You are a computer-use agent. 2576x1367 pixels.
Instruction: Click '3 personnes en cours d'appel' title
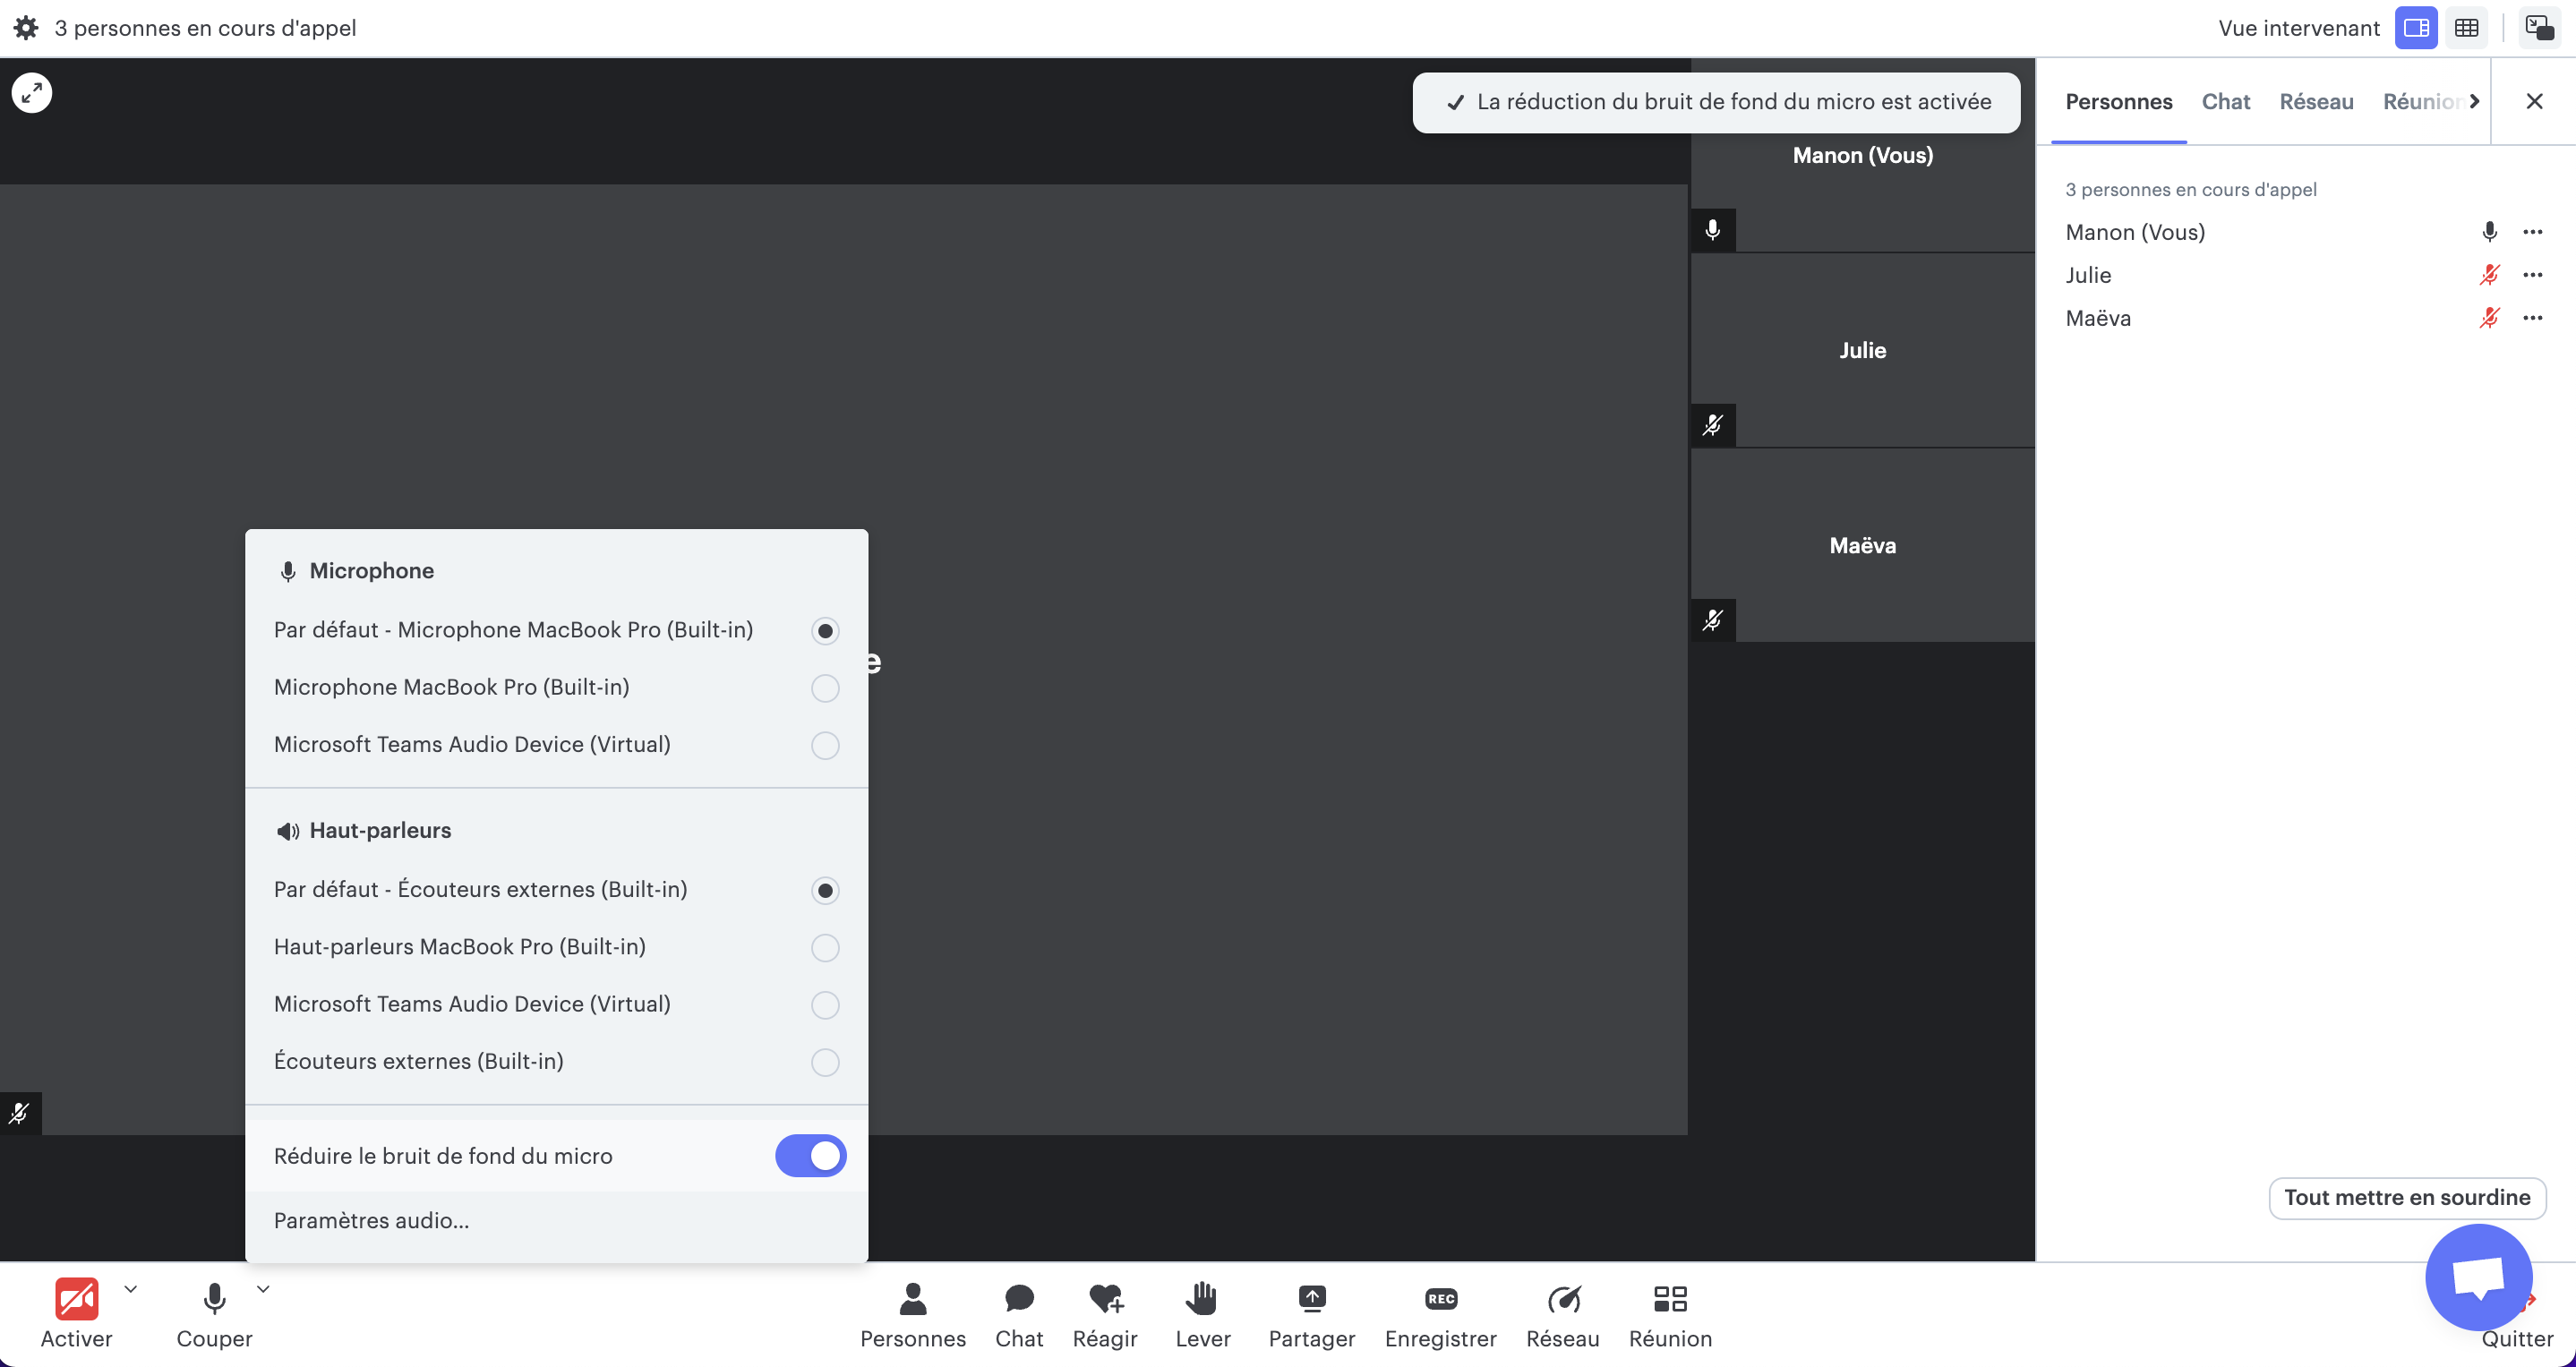(205, 28)
